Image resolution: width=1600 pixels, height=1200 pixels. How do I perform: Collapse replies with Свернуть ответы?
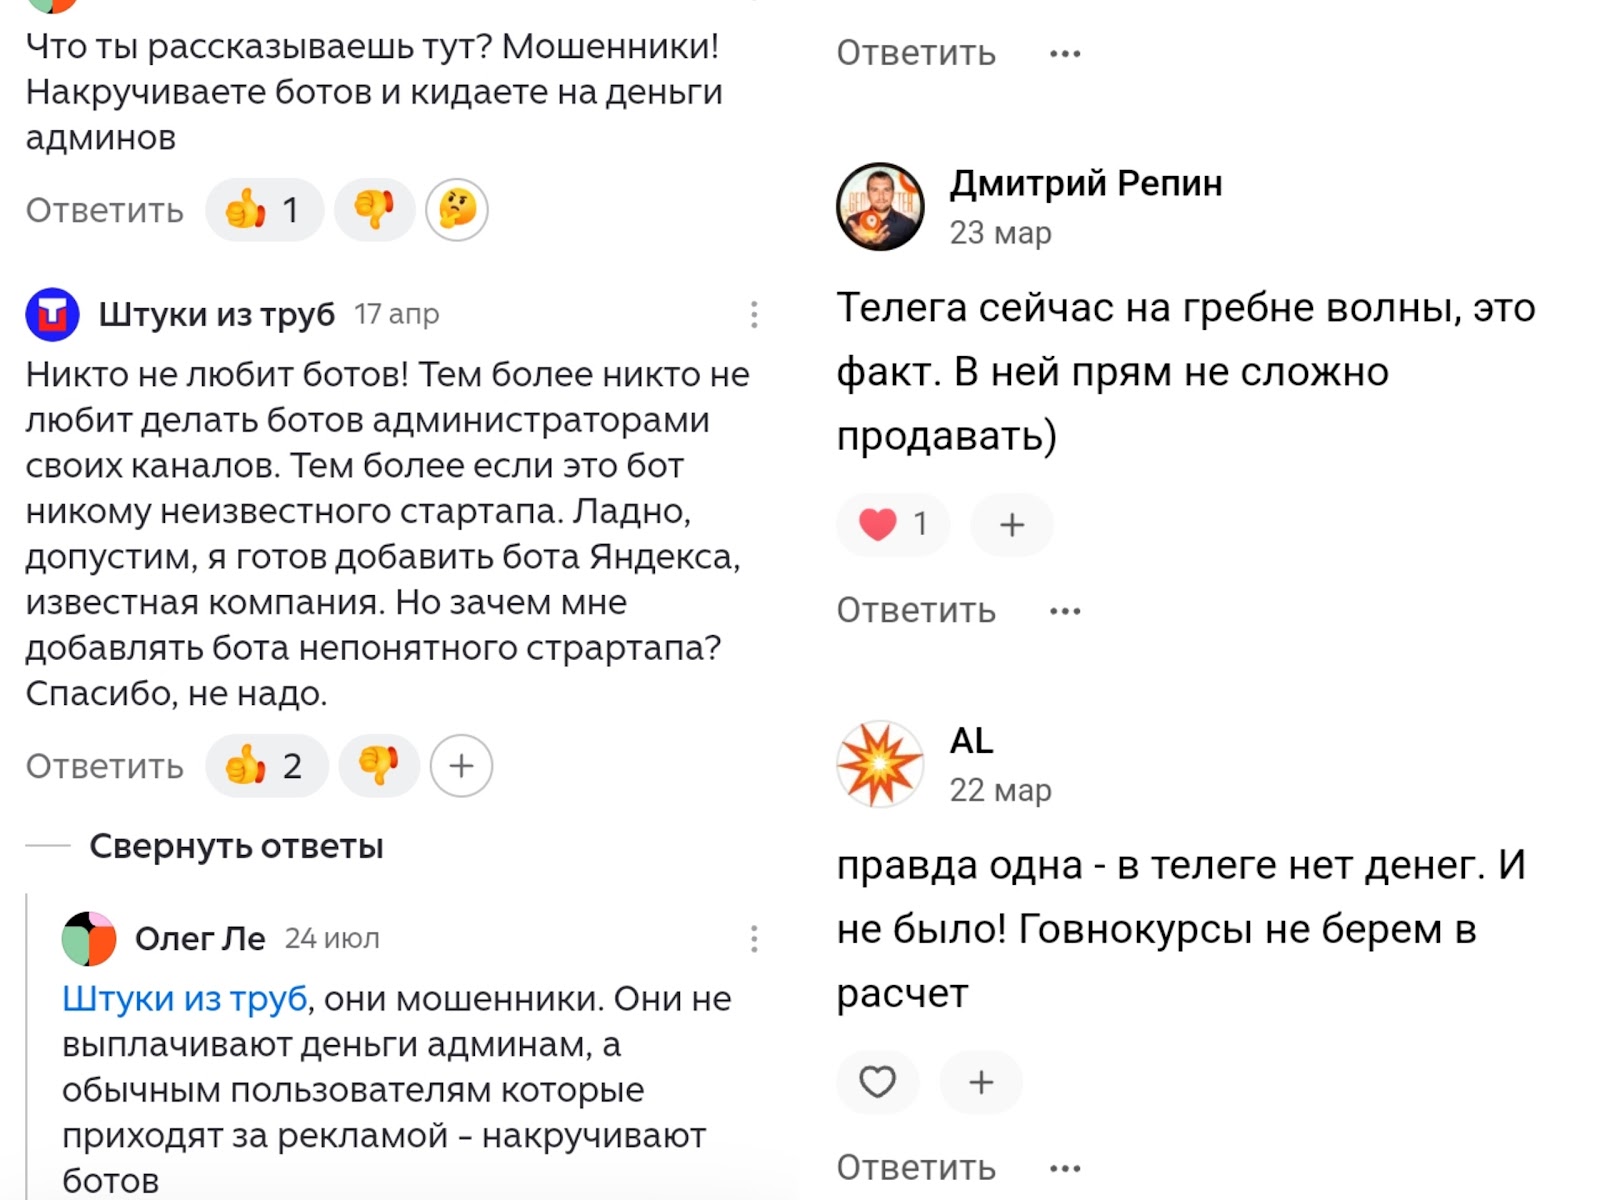236,845
